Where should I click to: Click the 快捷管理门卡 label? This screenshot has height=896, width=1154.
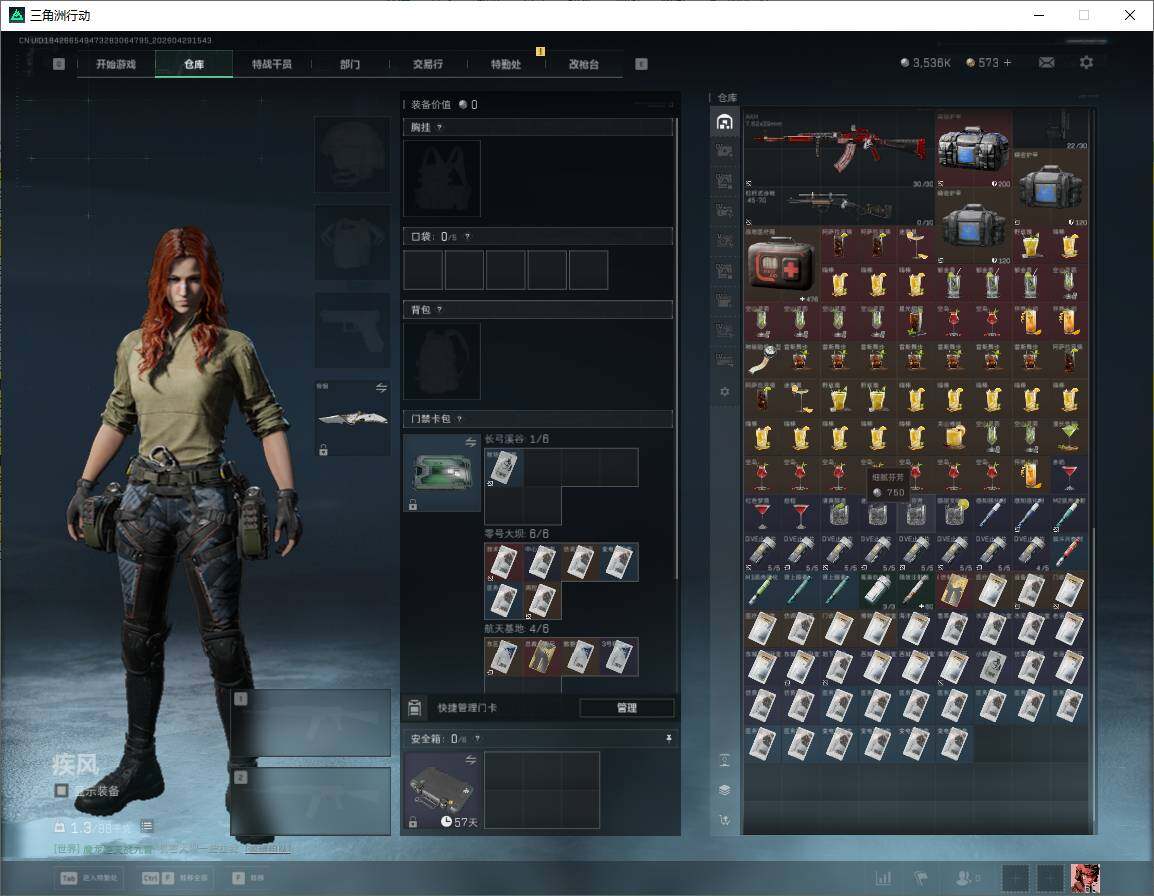[x=467, y=708]
